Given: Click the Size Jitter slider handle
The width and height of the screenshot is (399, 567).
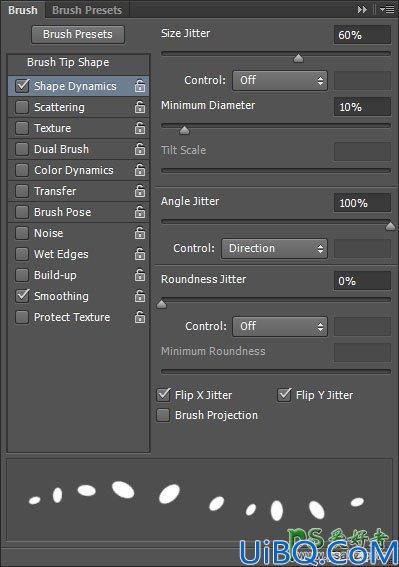Looking at the screenshot, I should 298,58.
